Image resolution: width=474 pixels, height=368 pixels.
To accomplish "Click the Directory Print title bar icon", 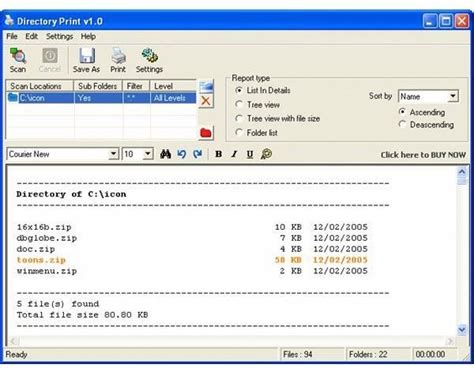I will pos(9,21).
